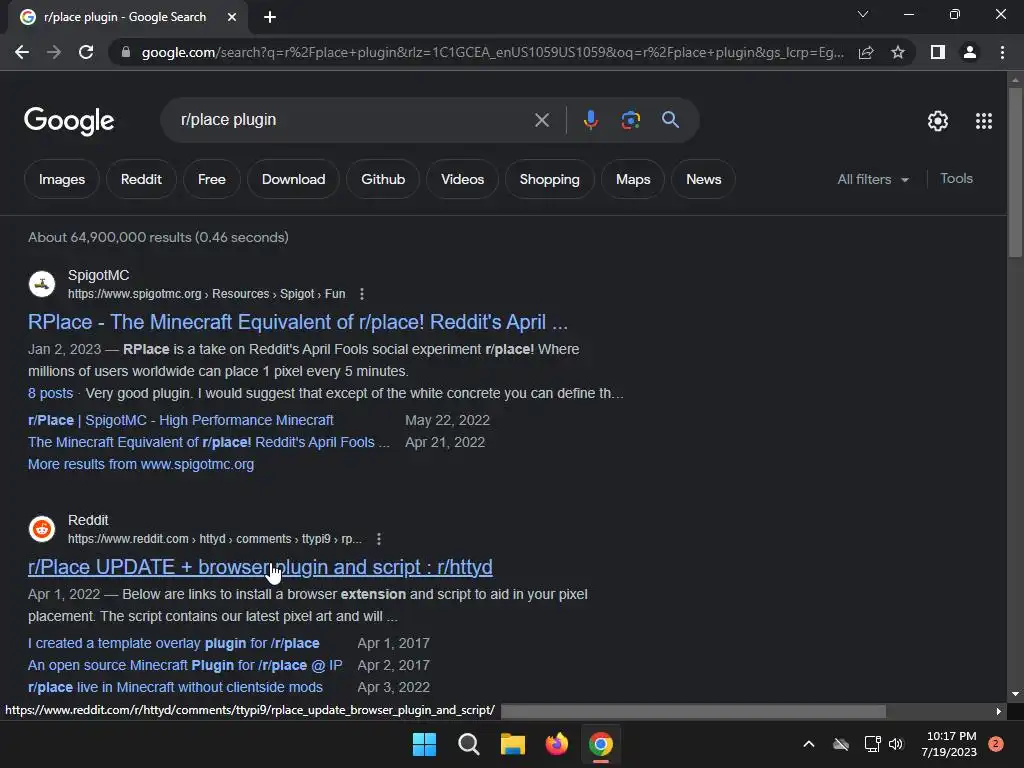View site security lock info
Image resolution: width=1024 pixels, height=768 pixels.
click(126, 52)
